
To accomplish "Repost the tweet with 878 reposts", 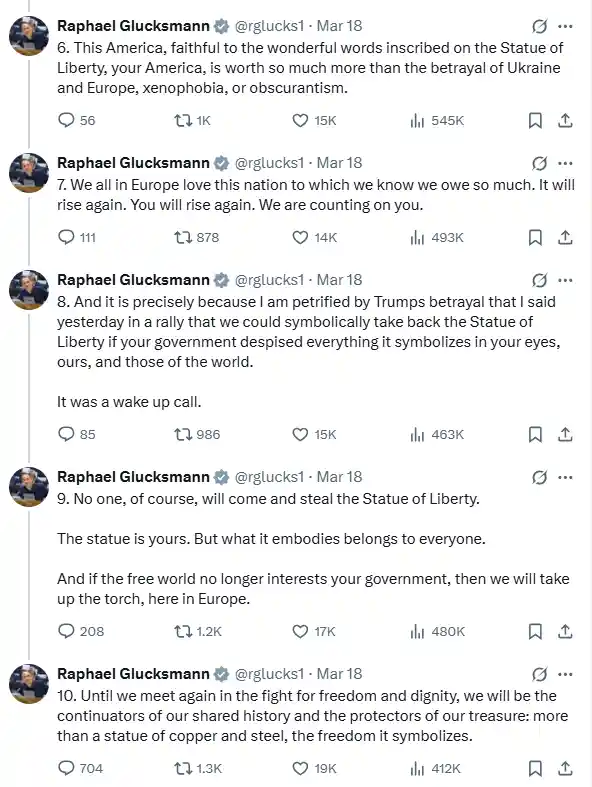I will pyautogui.click(x=196, y=237).
